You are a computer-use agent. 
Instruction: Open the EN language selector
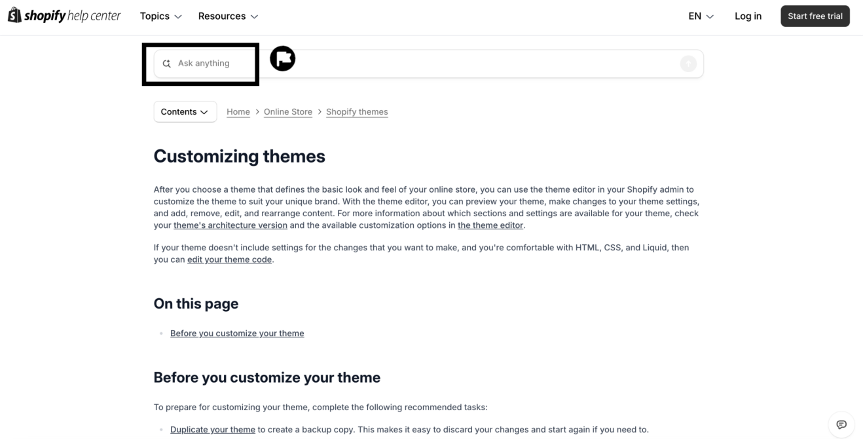[701, 16]
